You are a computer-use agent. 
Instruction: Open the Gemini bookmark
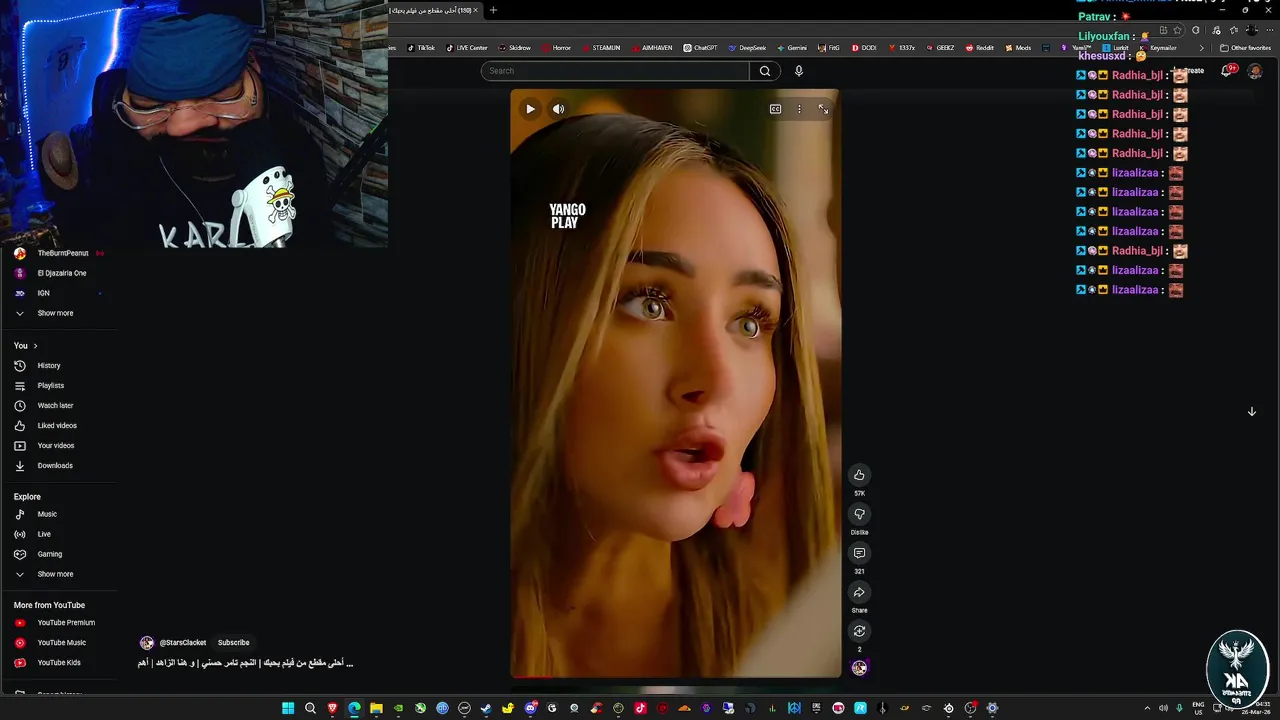click(792, 48)
